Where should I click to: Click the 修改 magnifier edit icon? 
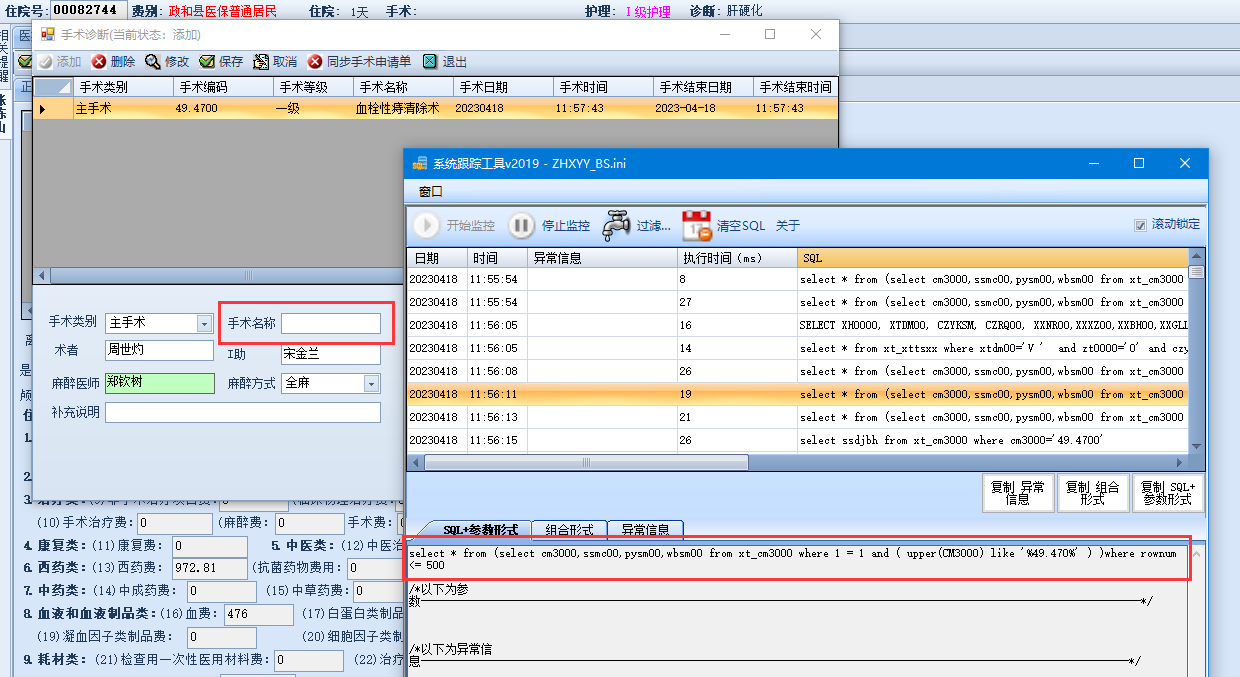(153, 62)
